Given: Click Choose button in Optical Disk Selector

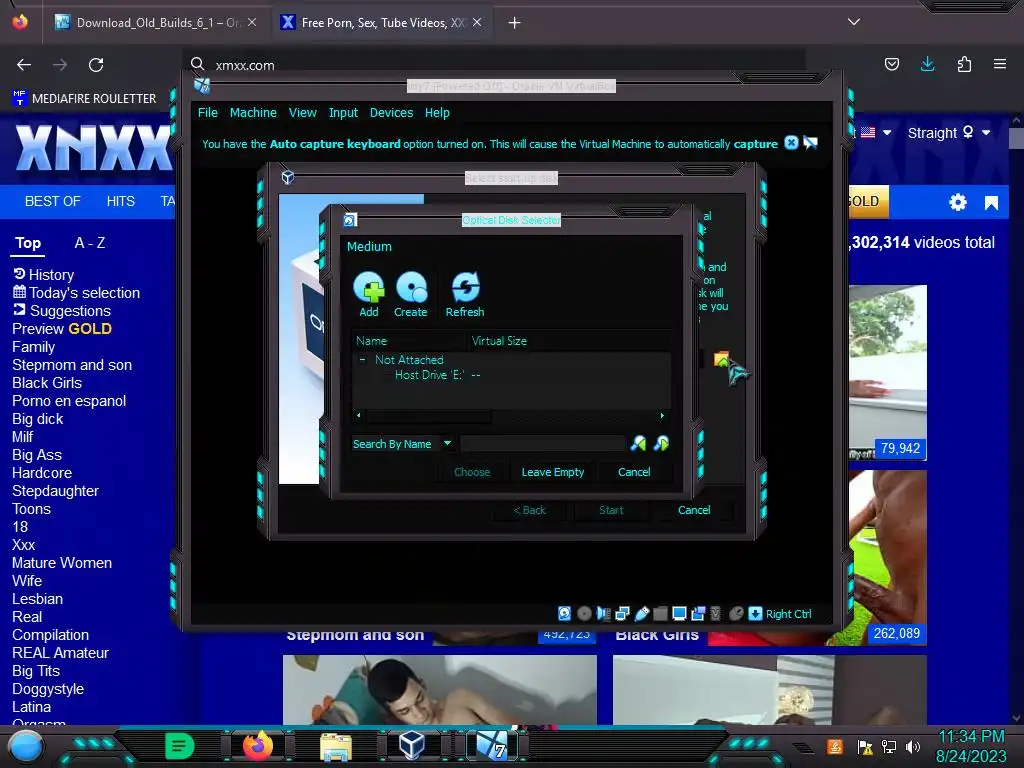Looking at the screenshot, I should (472, 472).
